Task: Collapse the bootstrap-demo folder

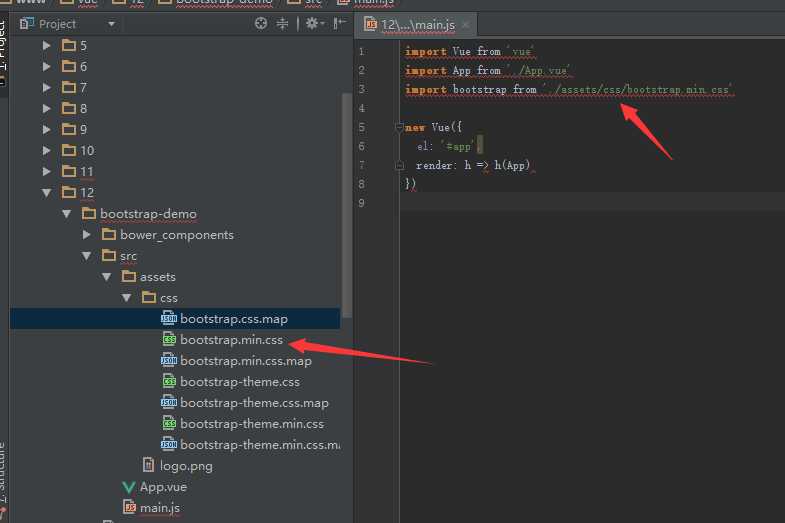Action: tap(67, 214)
